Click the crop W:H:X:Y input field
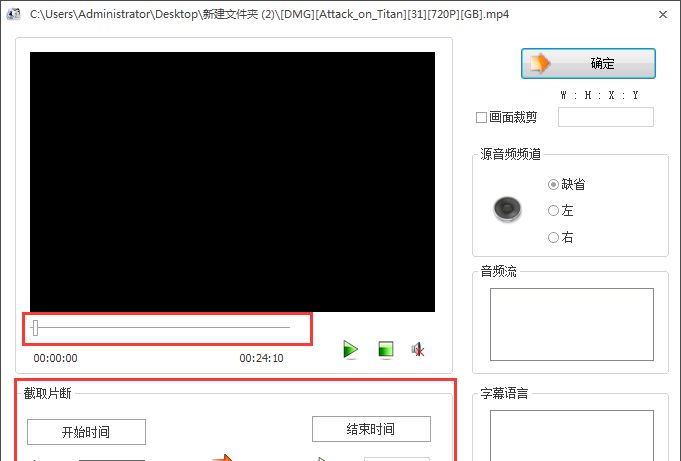This screenshot has height=461, width=681. coord(605,117)
